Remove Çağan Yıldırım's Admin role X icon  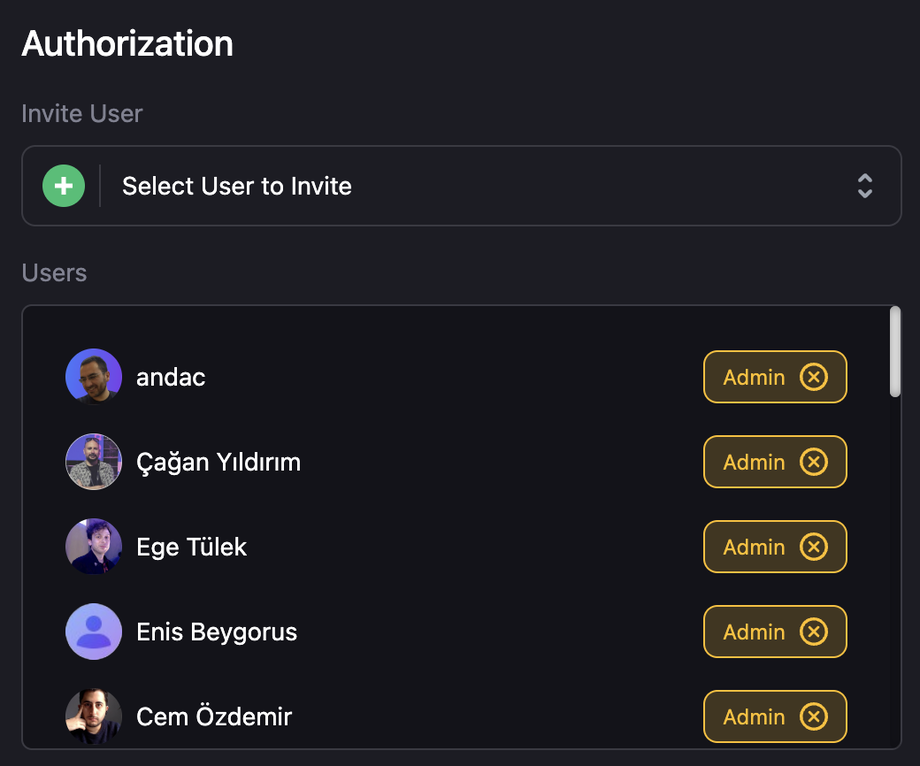tap(814, 462)
